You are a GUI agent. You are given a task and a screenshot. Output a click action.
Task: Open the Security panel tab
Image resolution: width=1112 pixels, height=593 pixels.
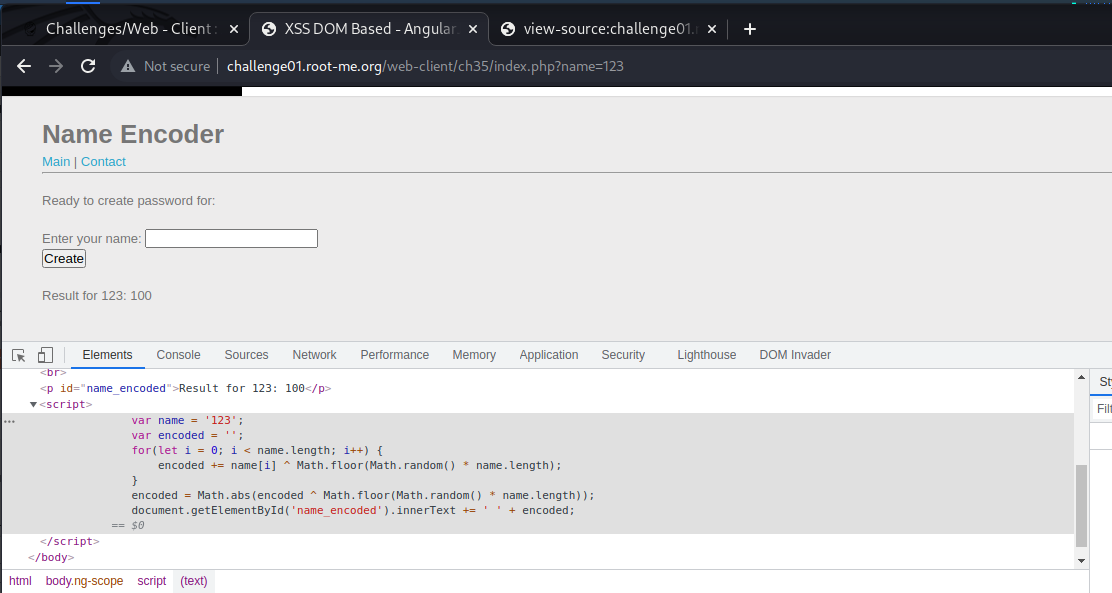[623, 355]
